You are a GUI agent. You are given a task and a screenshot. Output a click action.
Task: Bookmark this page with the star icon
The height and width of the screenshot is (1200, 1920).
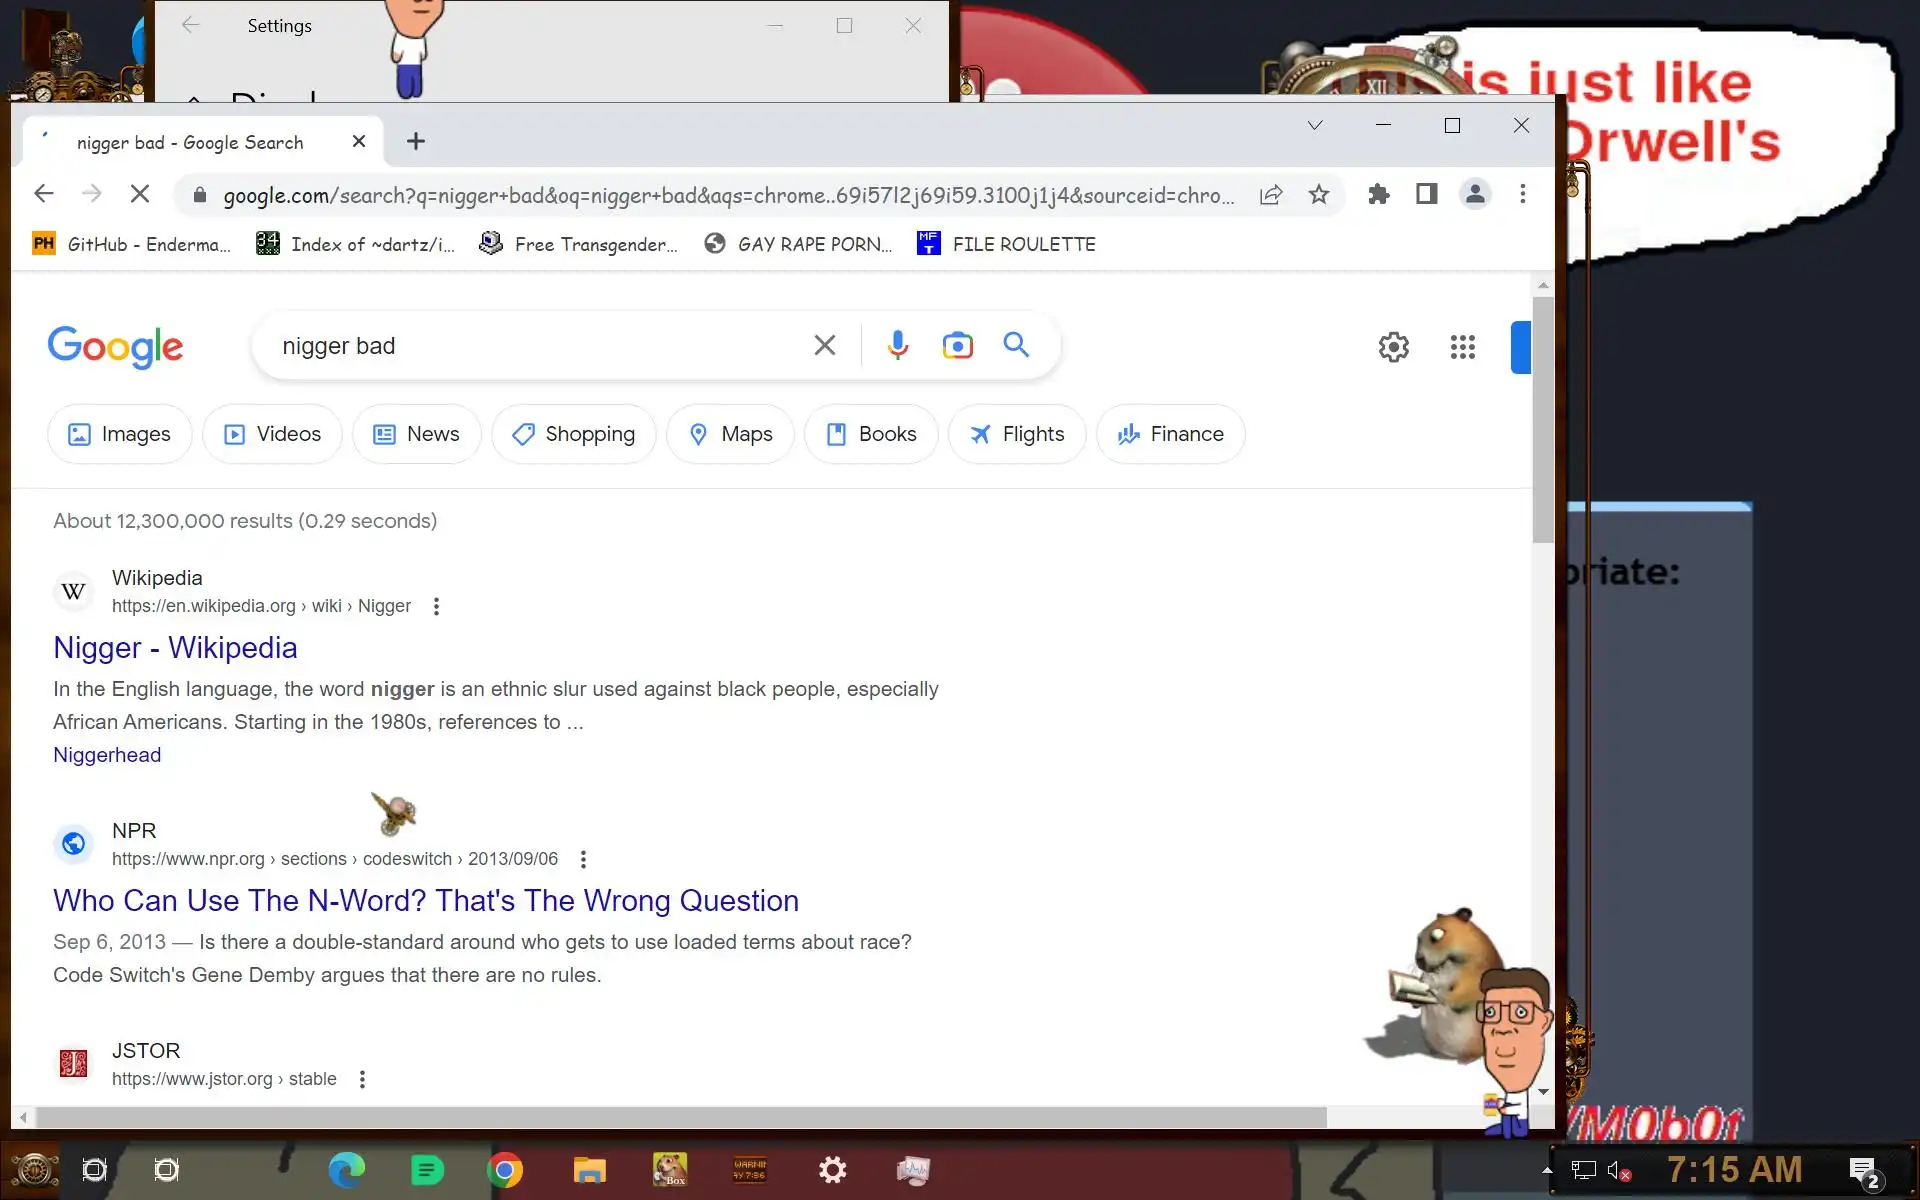1319,195
